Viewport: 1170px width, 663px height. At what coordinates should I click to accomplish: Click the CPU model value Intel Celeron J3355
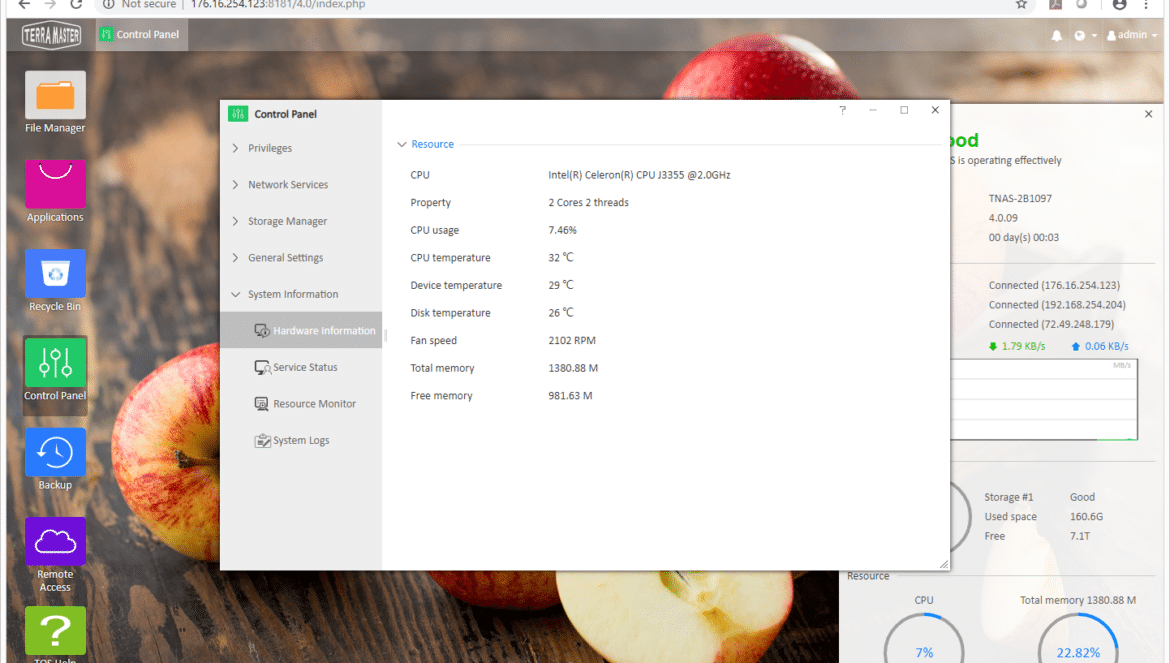(639, 175)
